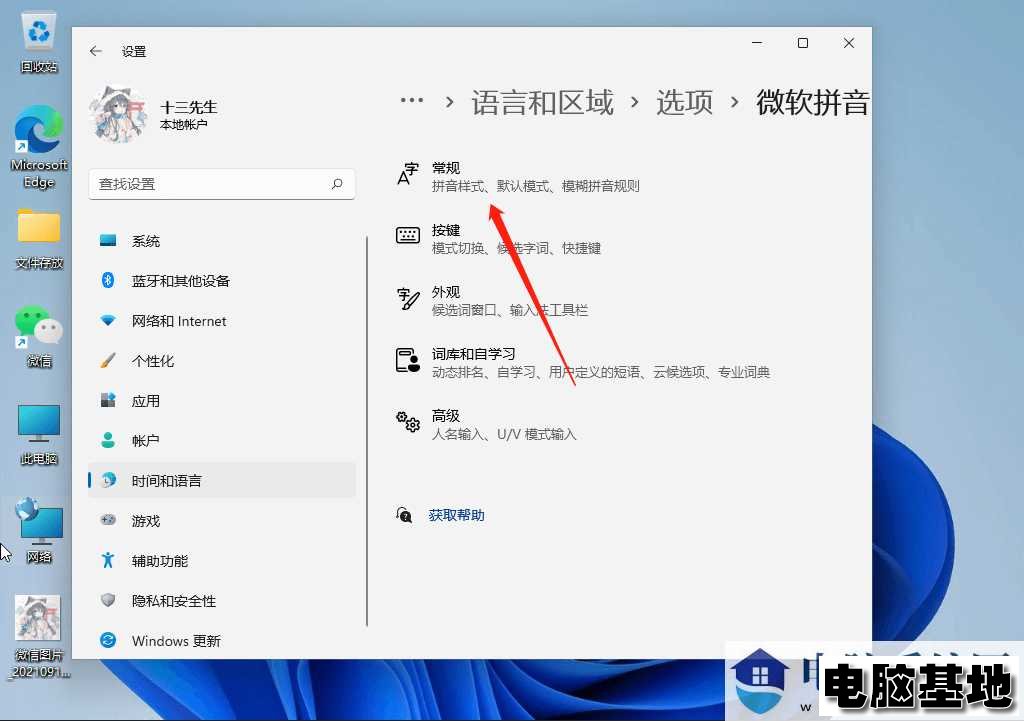Open 游戏 settings category
This screenshot has width=1024, height=721.
pos(221,521)
